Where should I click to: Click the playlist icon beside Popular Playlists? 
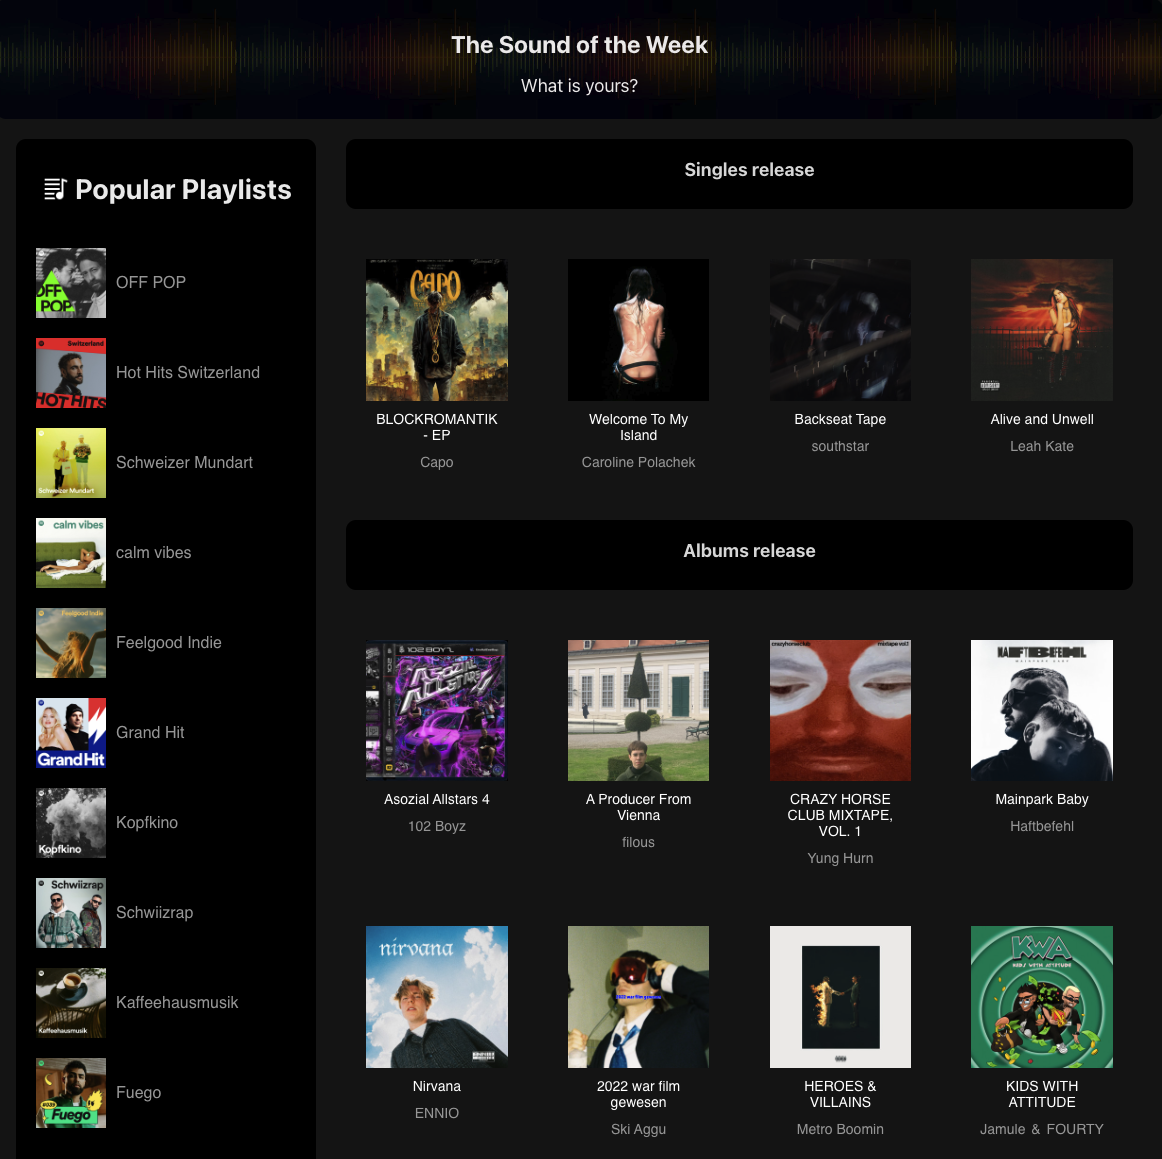(x=55, y=189)
